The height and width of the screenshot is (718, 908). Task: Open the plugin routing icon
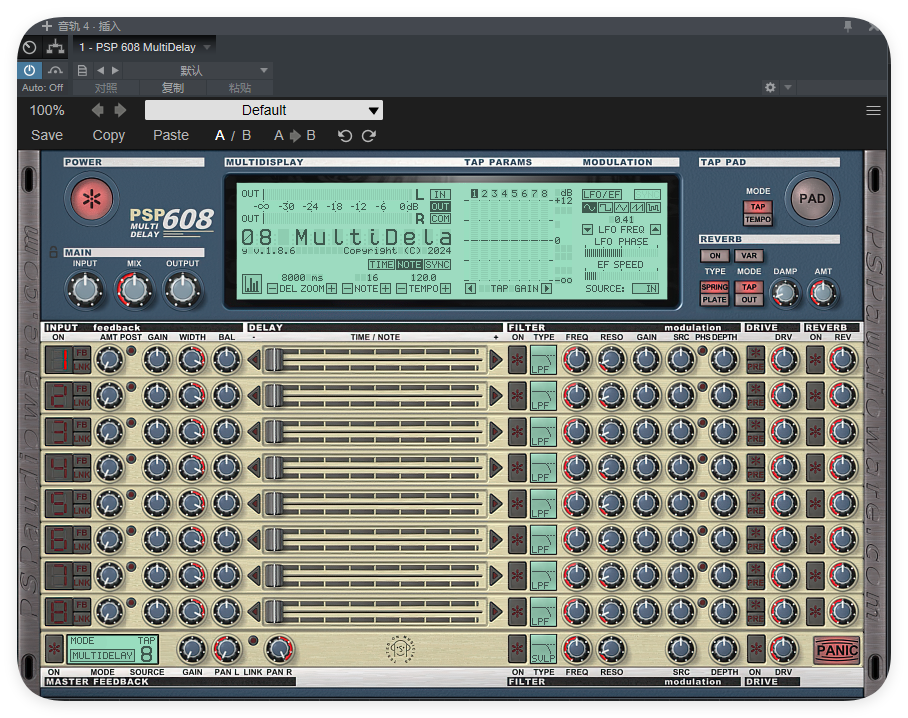(x=56, y=47)
